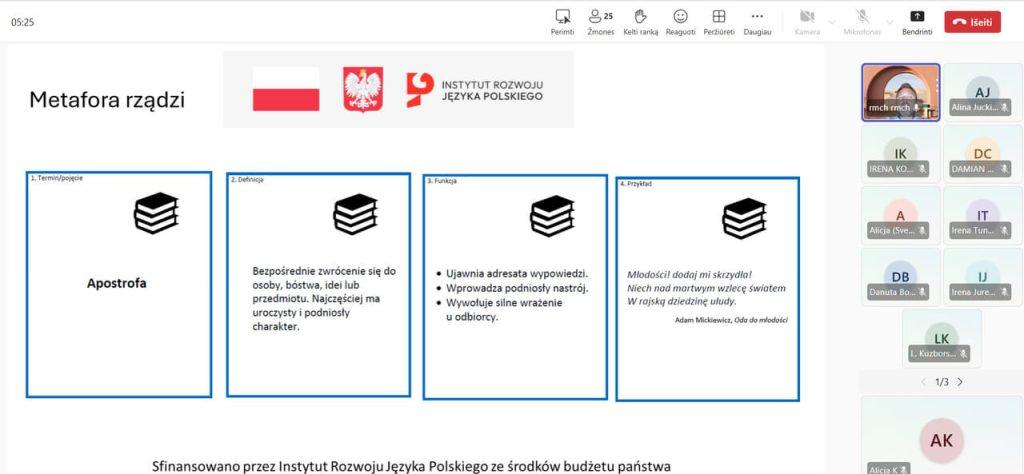Viewport: 1024px width, 474px height.
Task: Expand the microphone options dropdown arrow
Action: click(x=889, y=19)
